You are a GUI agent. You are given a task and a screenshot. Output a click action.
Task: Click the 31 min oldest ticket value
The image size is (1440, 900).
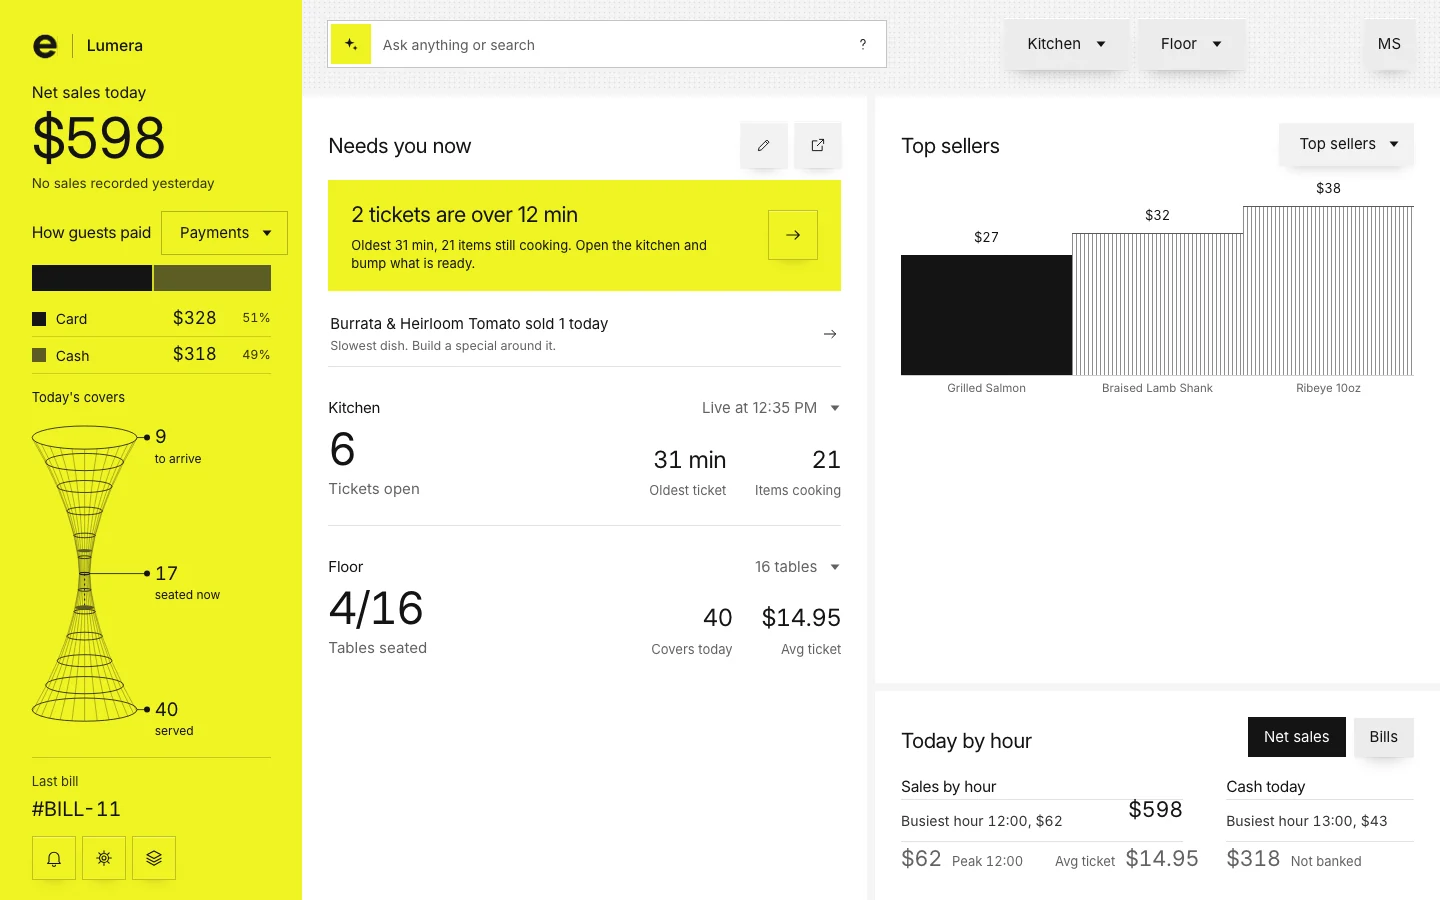690,460
